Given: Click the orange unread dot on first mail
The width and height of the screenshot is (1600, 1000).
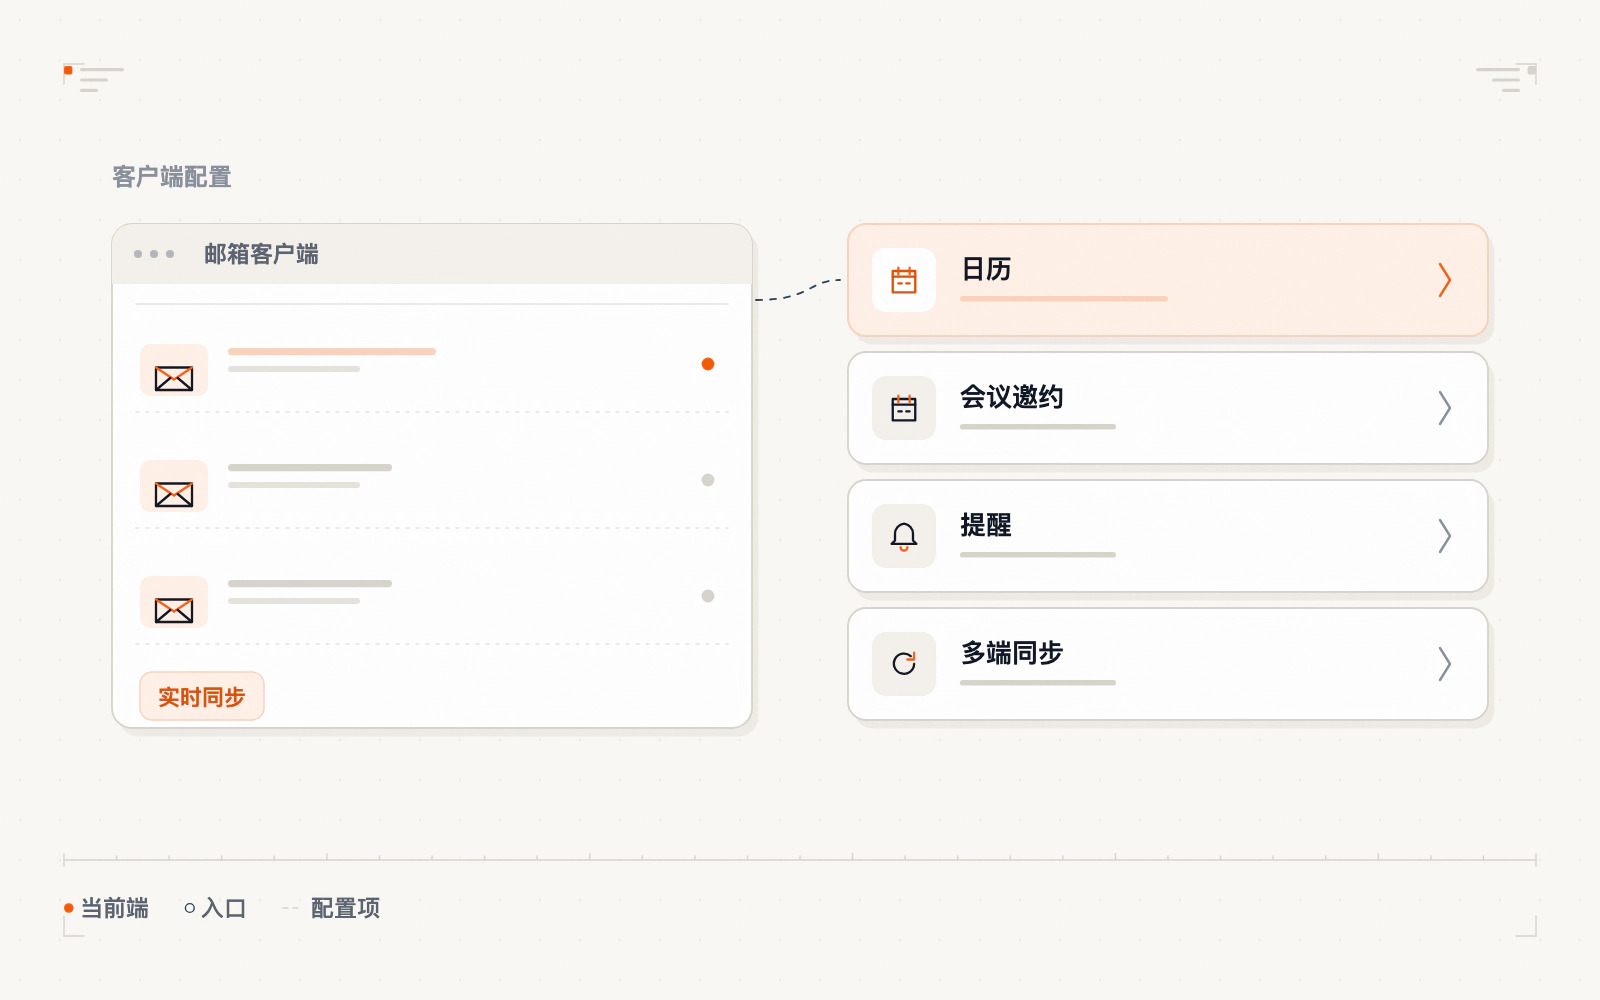Looking at the screenshot, I should click(708, 364).
